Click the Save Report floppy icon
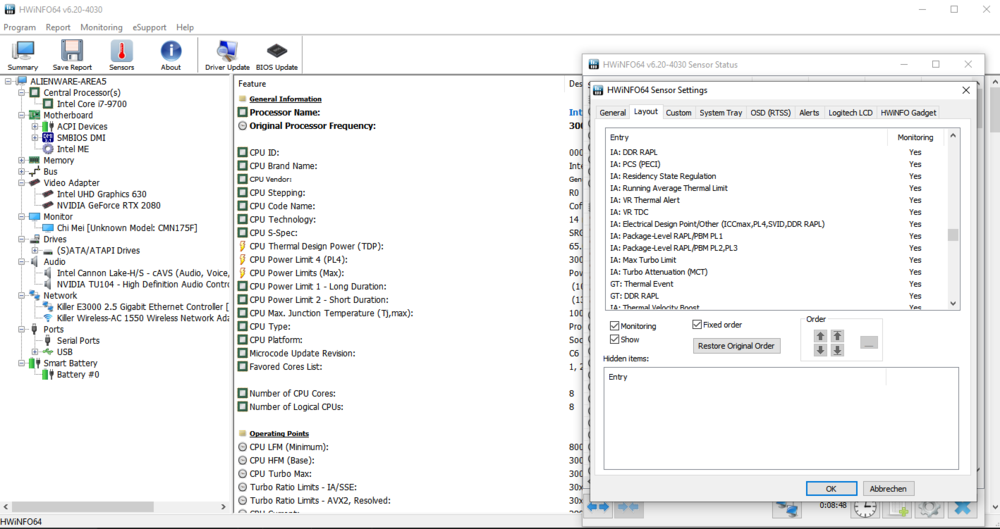Viewport: 1000px width, 529px height. coord(72,54)
